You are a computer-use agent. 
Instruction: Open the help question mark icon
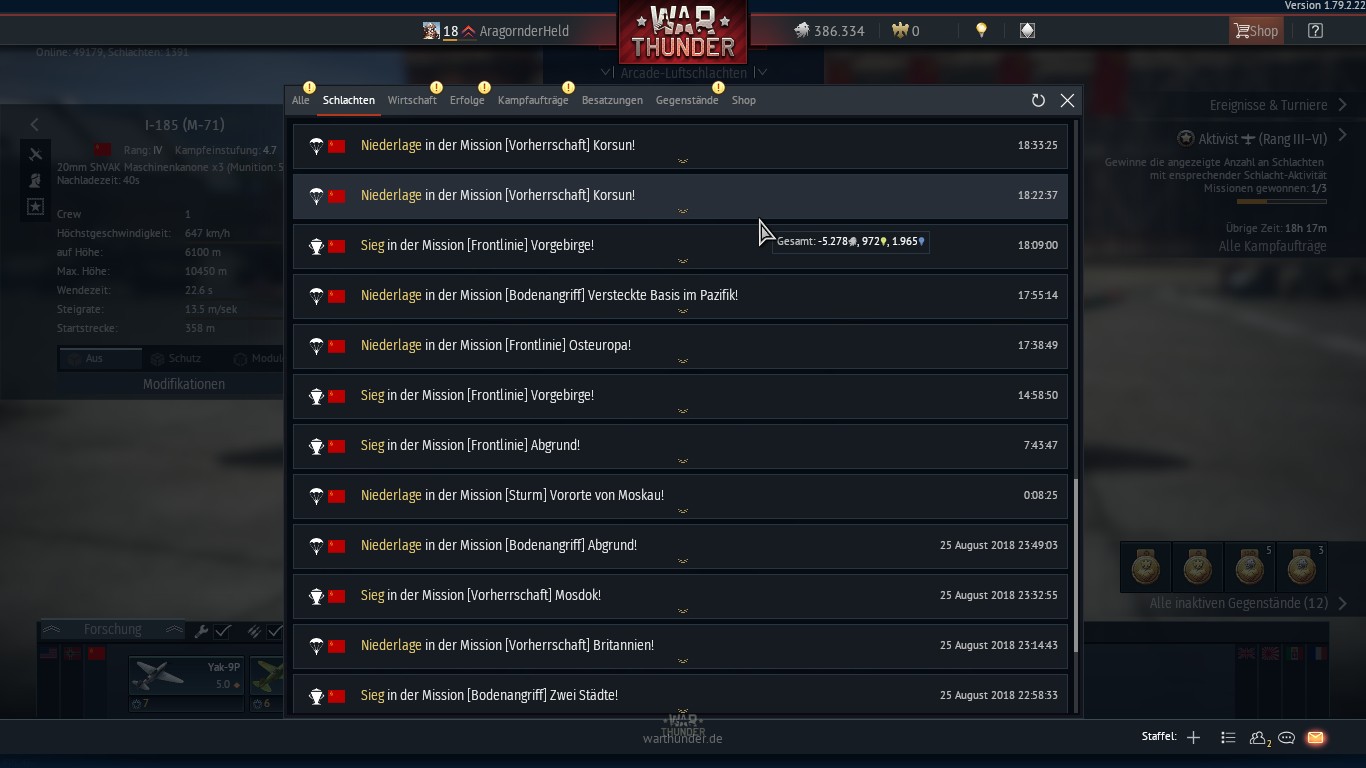1315,31
